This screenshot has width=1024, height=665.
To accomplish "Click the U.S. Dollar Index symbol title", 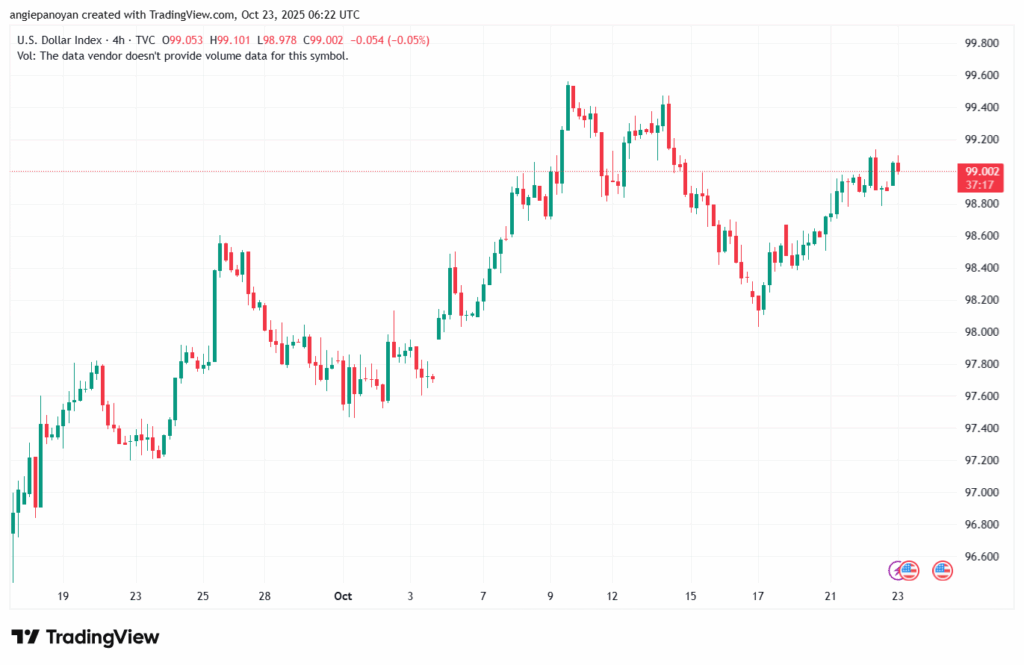I will pyautogui.click(x=70, y=40).
